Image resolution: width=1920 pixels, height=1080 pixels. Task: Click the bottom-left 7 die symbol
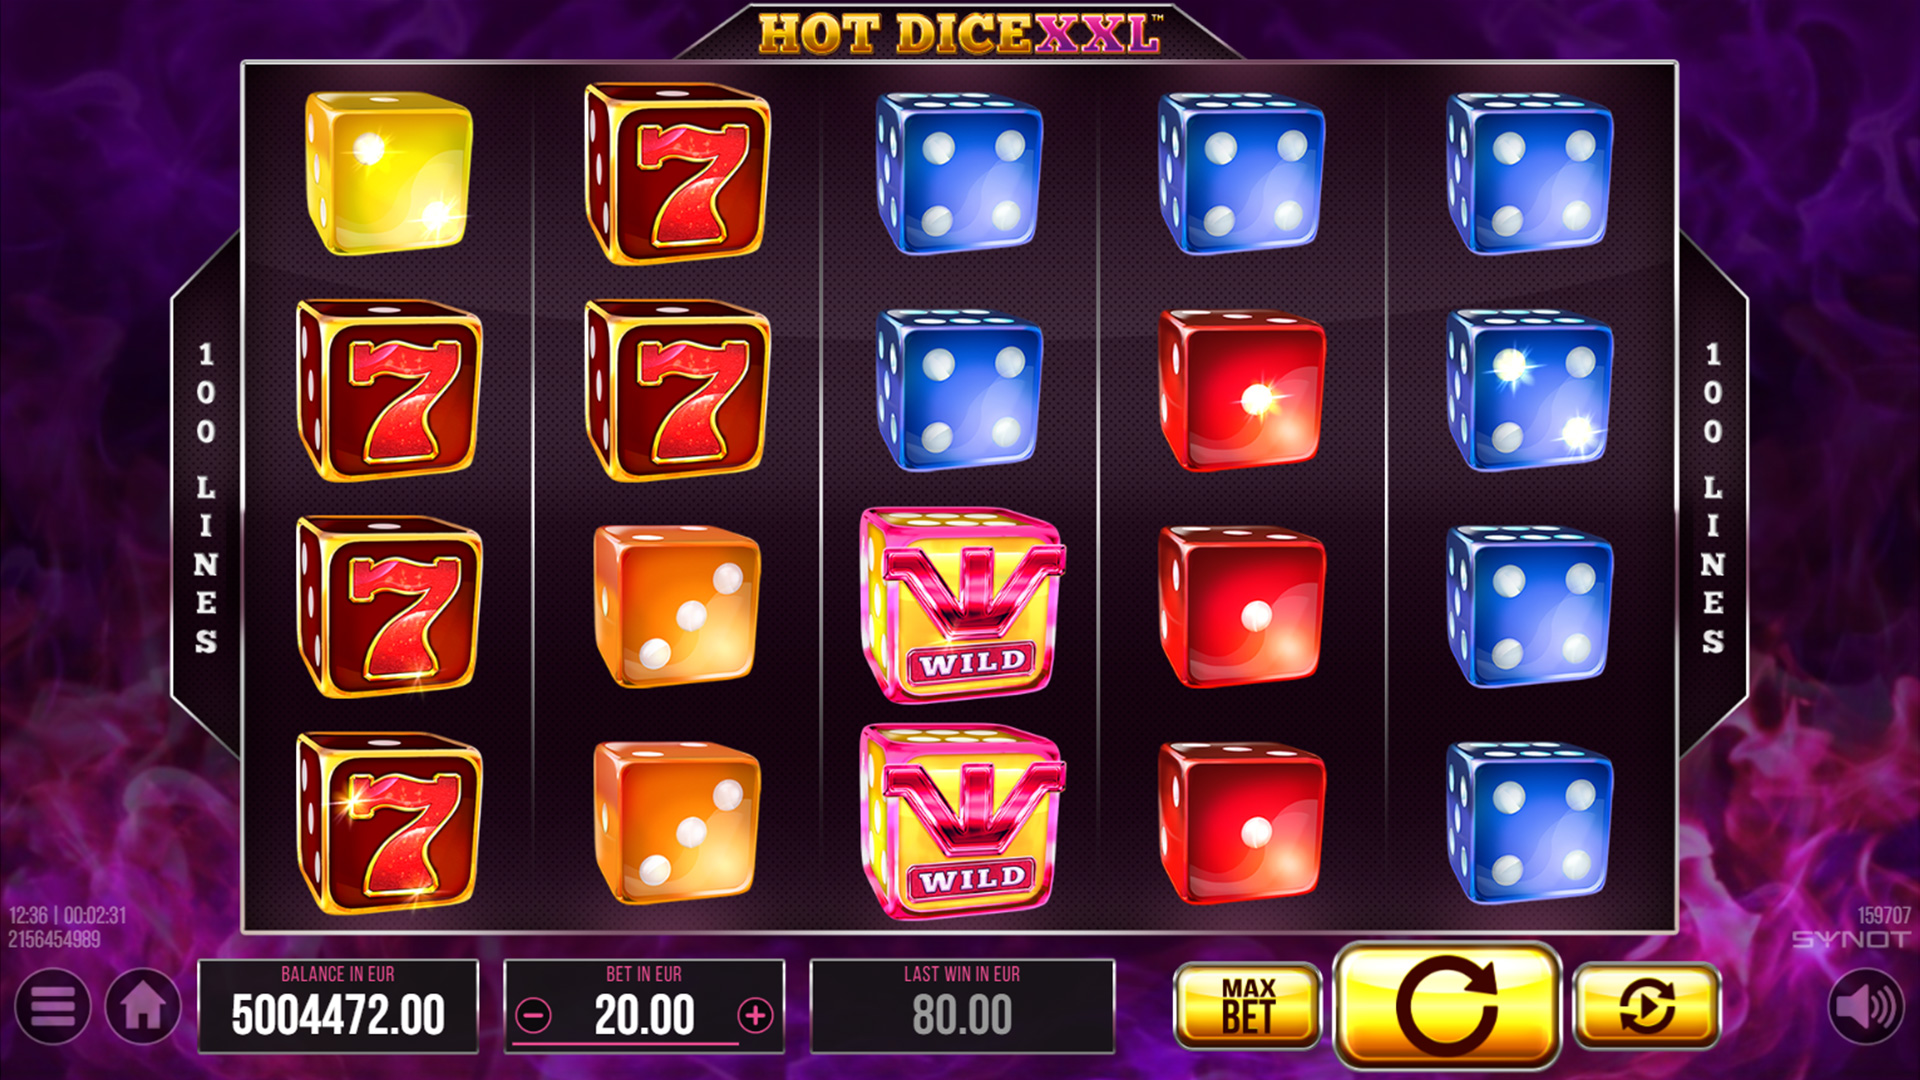click(x=389, y=822)
